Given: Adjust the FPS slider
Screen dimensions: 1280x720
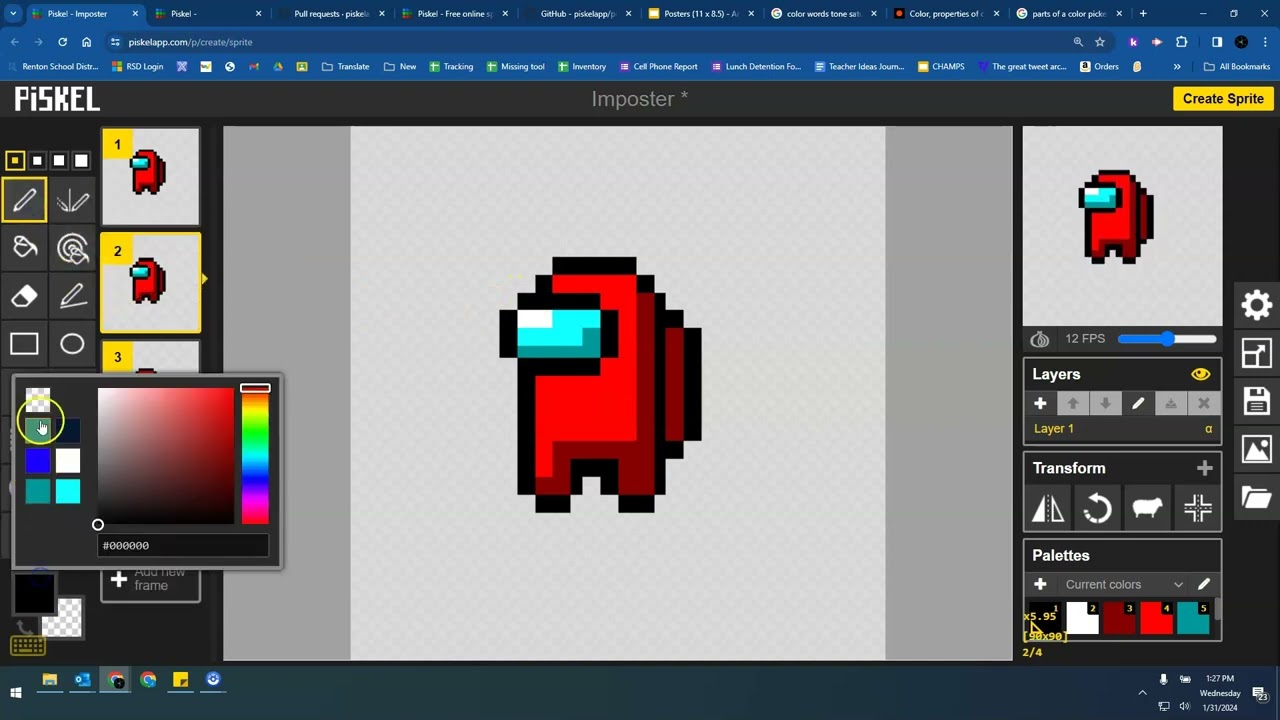Looking at the screenshot, I should pos(1167,339).
